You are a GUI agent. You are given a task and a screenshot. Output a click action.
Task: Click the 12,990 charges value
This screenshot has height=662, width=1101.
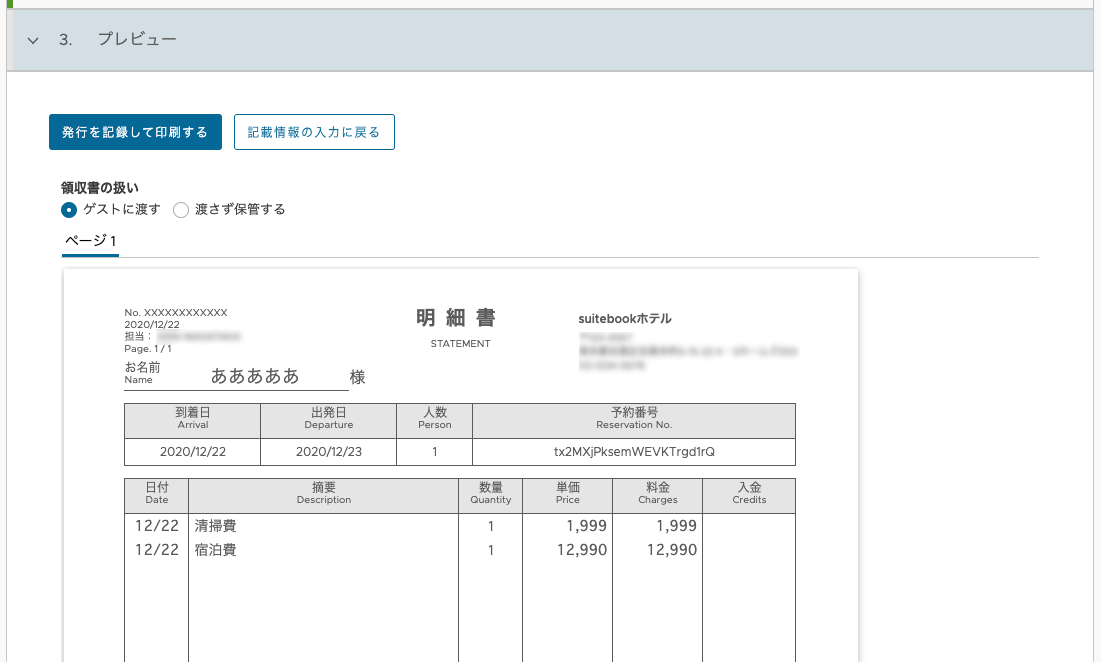click(672, 550)
